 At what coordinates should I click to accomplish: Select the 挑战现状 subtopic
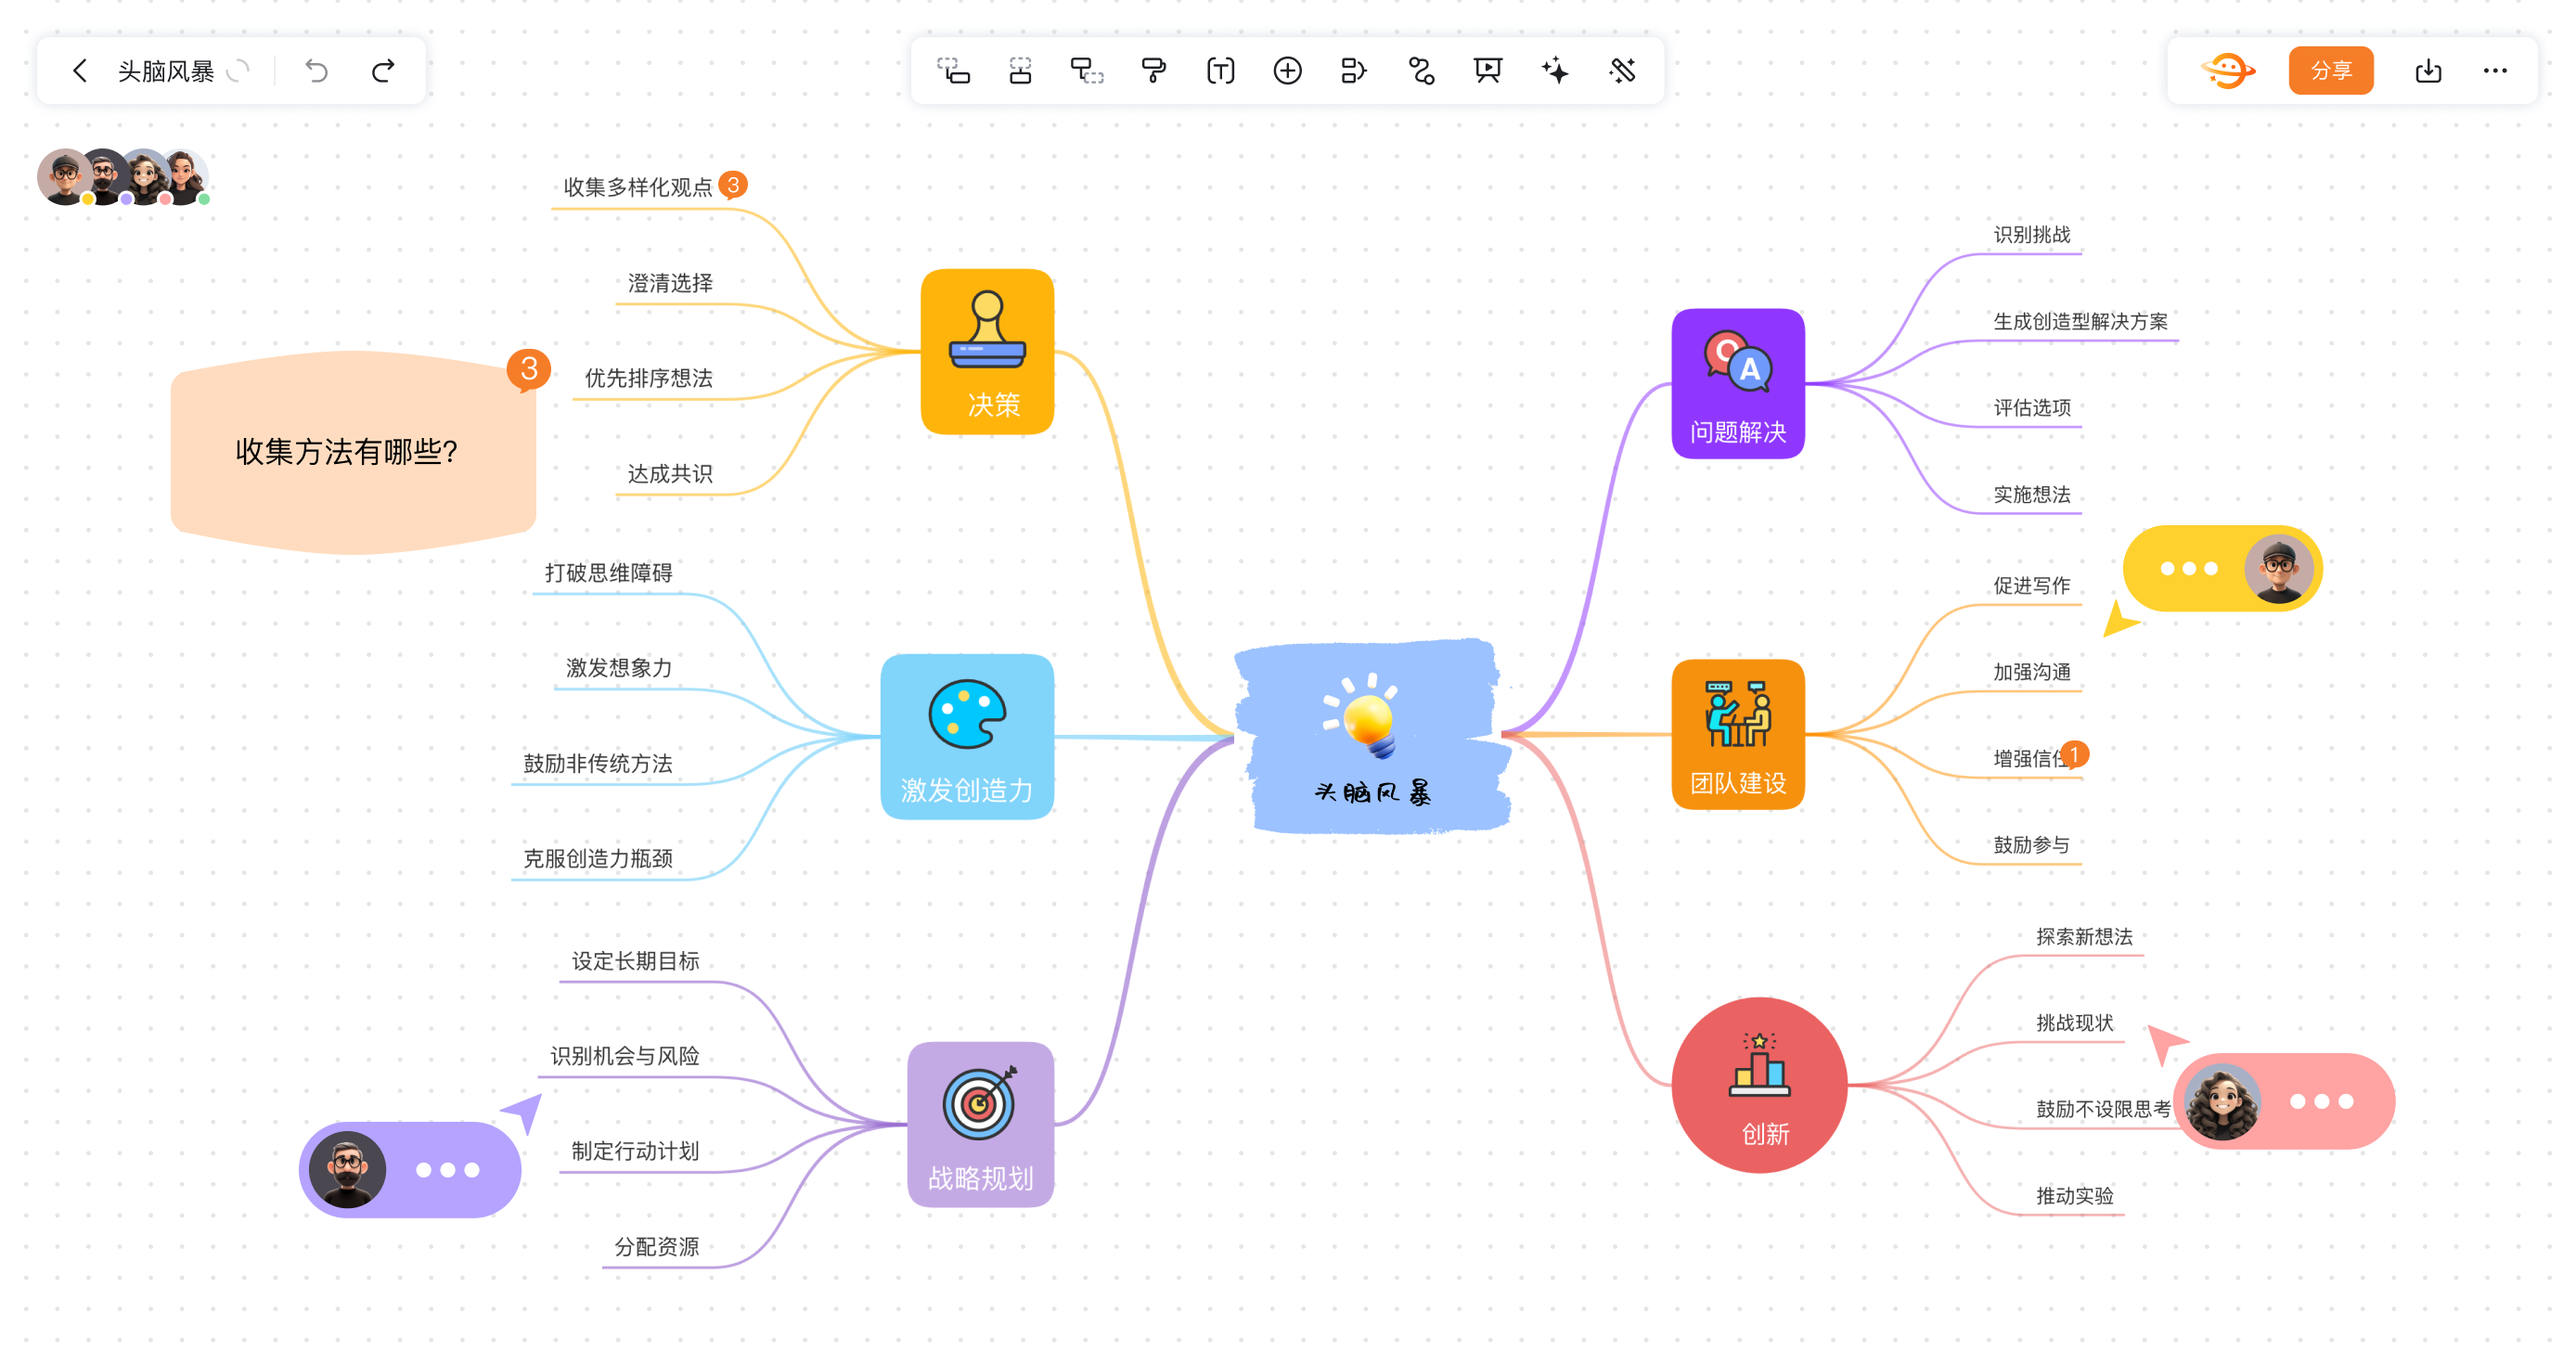tap(2074, 1022)
